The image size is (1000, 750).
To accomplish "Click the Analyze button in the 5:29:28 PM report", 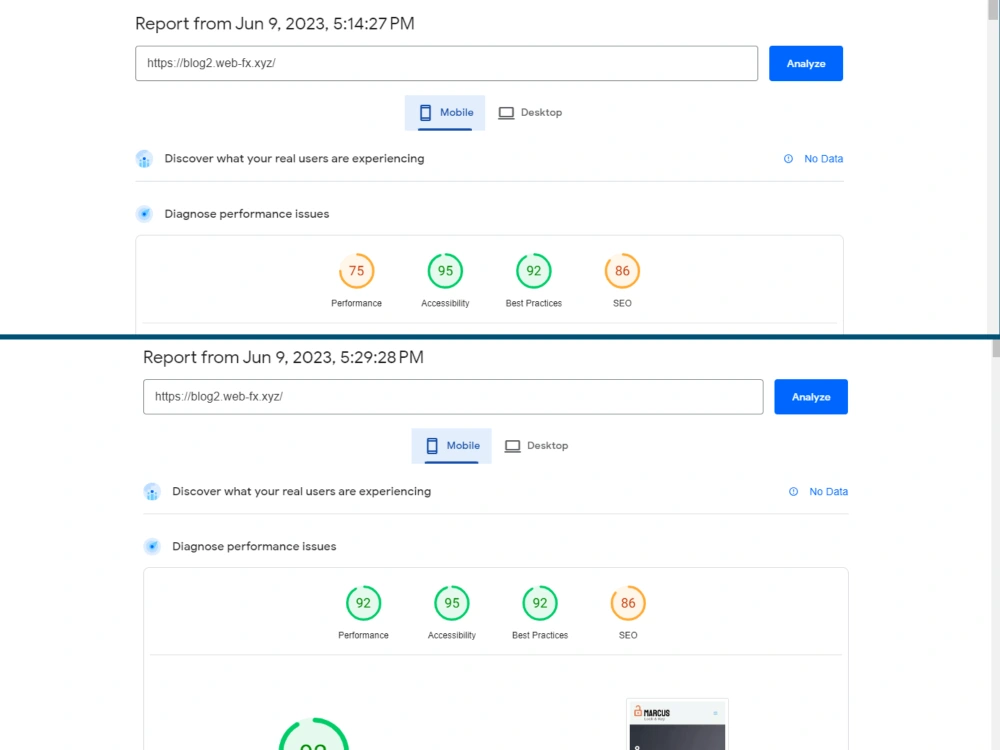I will (x=811, y=397).
